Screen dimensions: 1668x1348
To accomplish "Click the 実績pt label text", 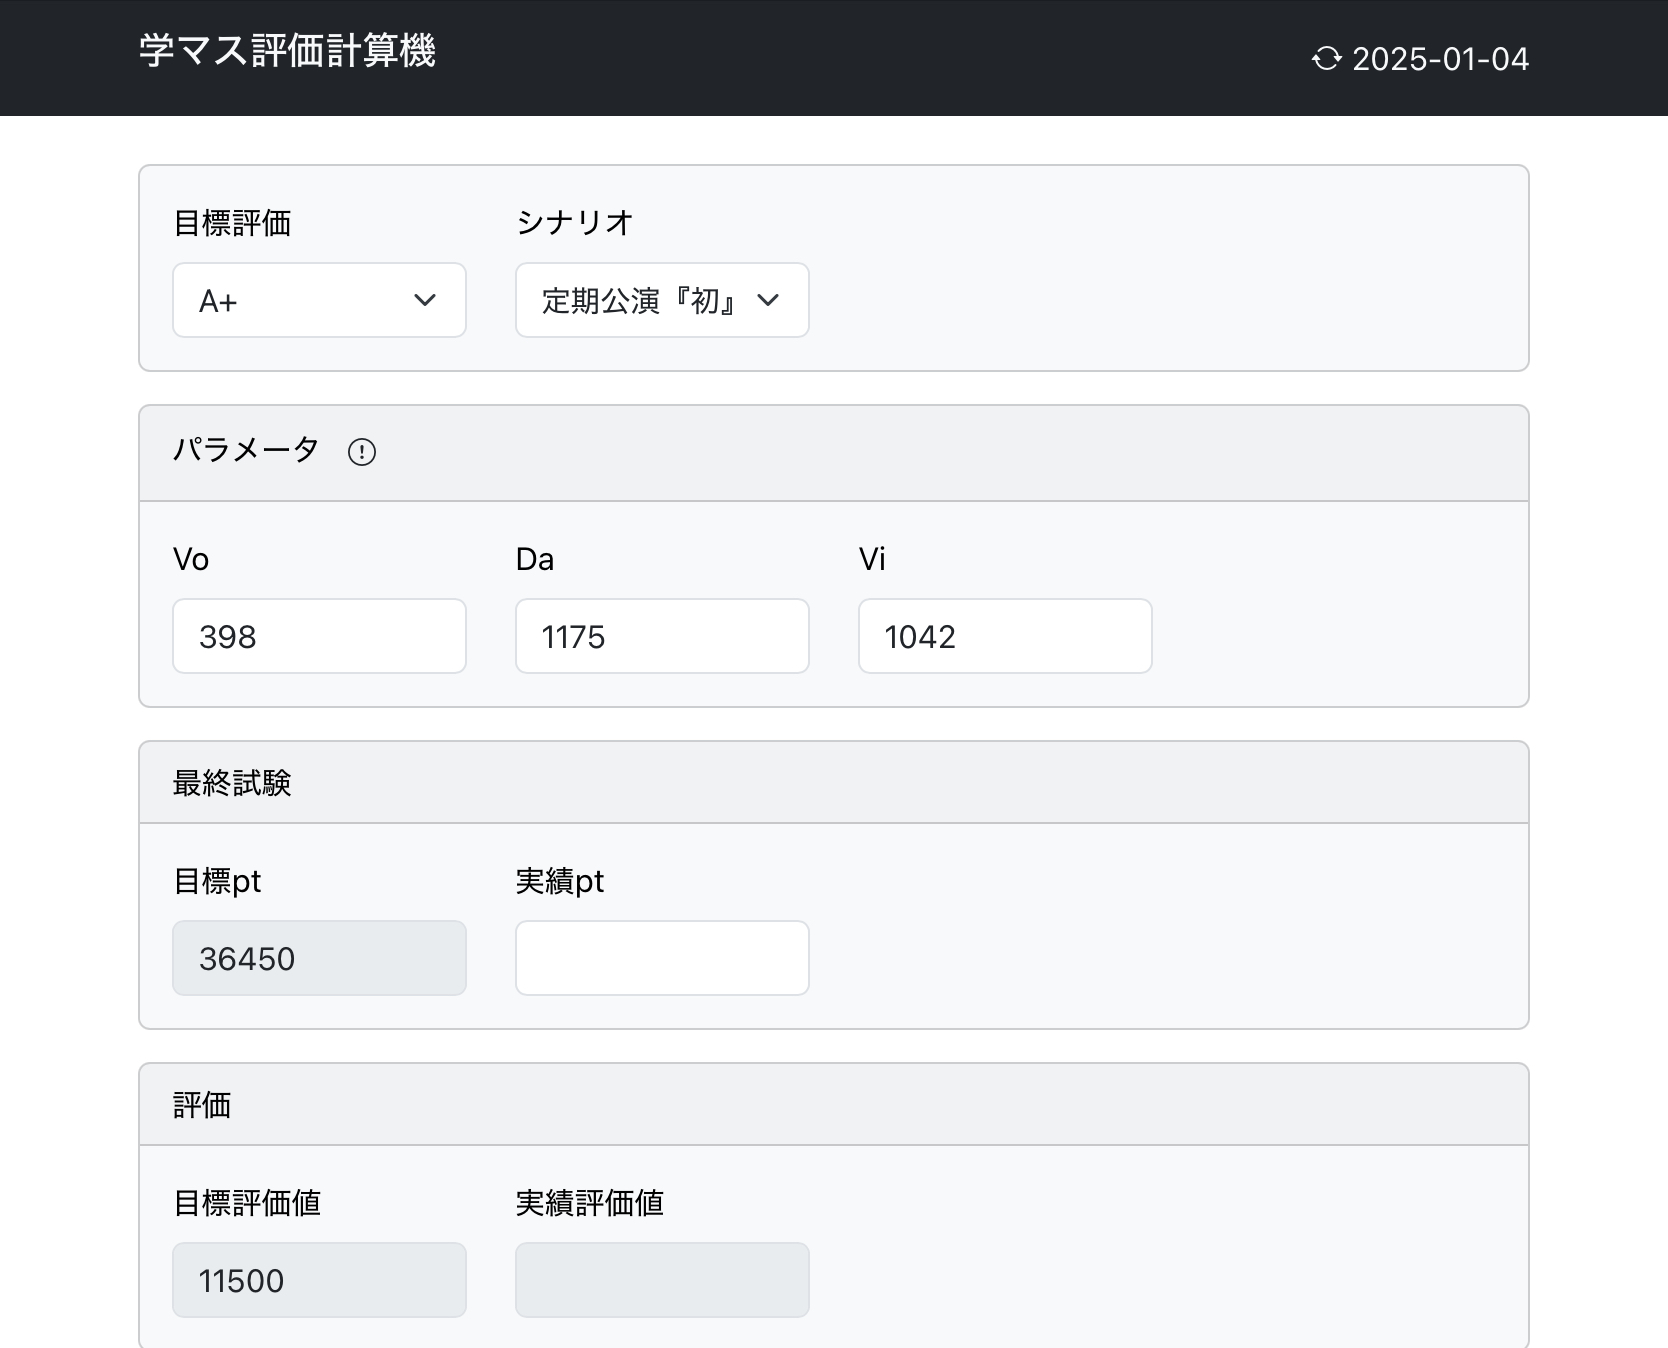I will click(560, 881).
